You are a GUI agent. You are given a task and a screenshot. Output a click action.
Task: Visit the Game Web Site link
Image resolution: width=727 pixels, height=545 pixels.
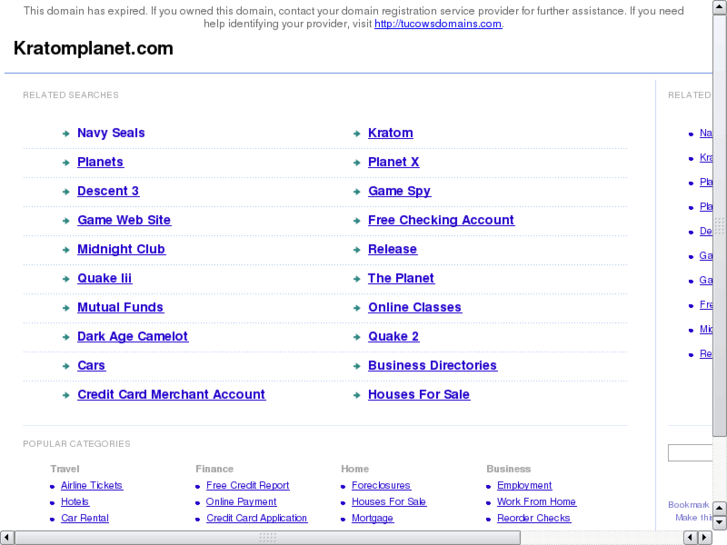pos(124,220)
